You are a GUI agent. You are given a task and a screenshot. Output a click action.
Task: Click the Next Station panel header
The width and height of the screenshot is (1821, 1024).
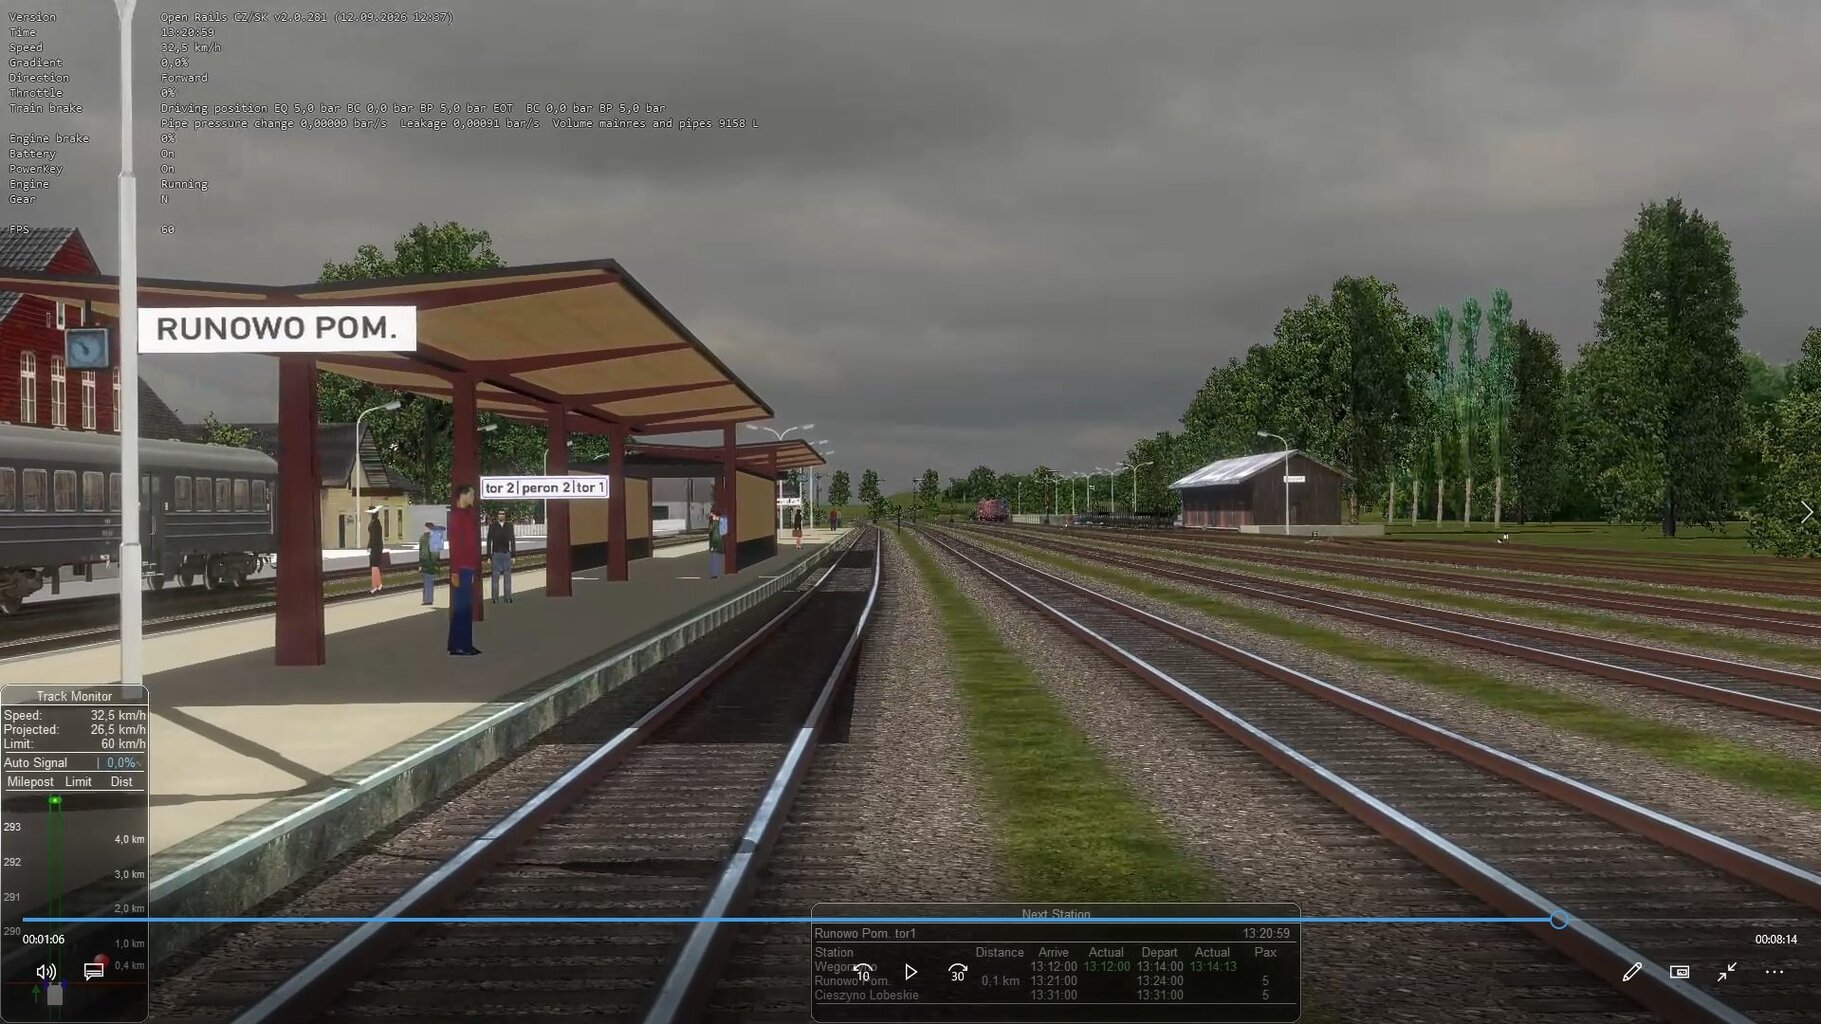pyautogui.click(x=1056, y=914)
